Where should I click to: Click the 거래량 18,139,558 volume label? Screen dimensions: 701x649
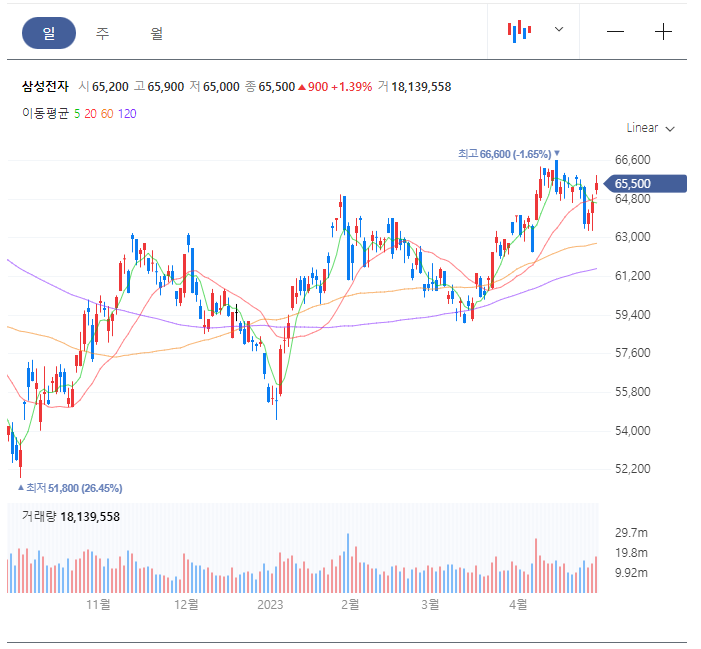pos(71,517)
